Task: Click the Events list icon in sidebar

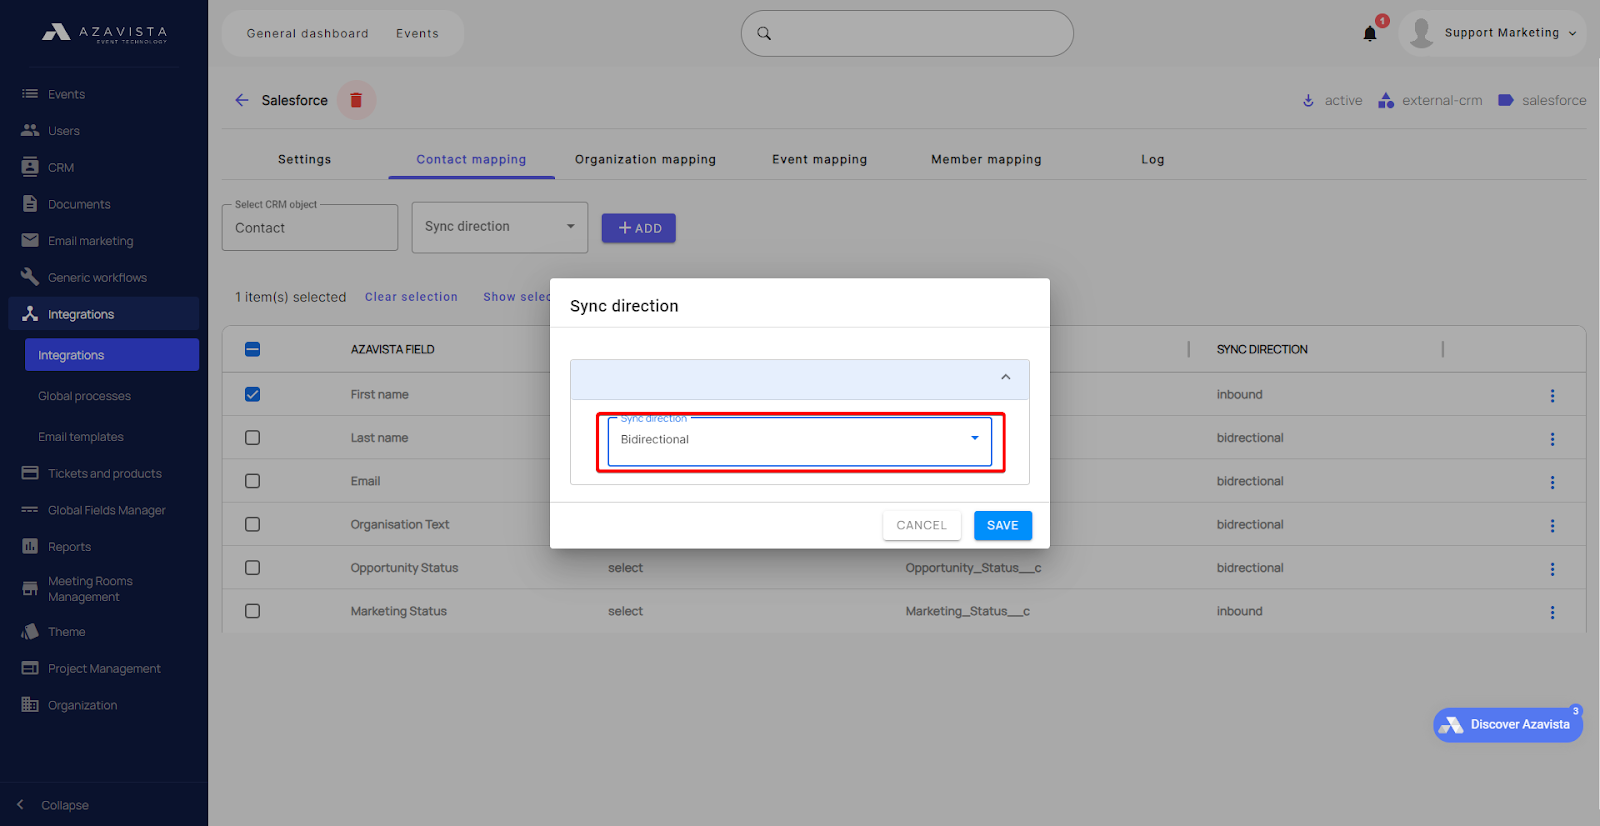Action: click(x=30, y=94)
